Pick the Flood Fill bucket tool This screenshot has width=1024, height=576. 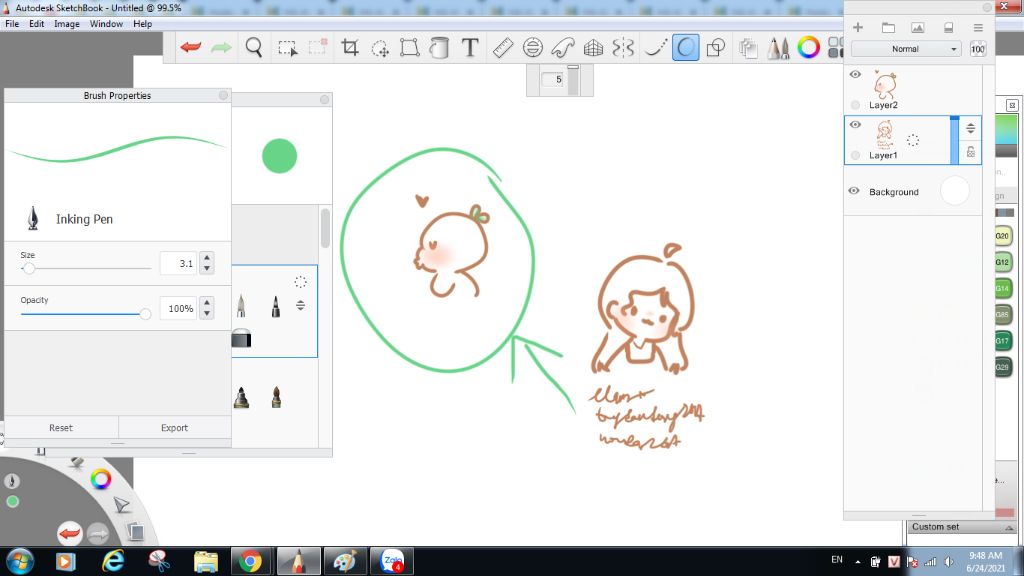pyautogui.click(x=440, y=48)
